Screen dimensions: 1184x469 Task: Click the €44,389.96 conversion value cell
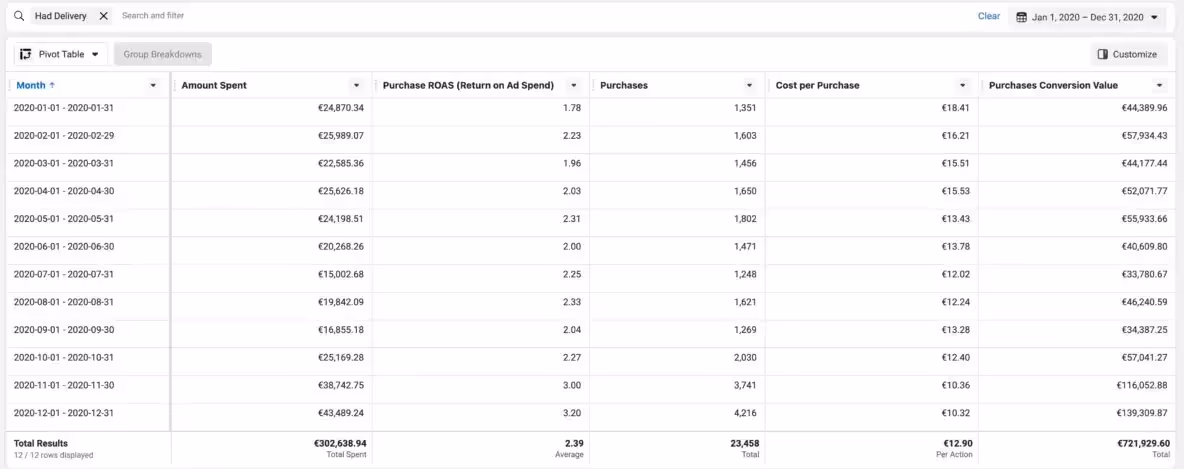point(1145,108)
